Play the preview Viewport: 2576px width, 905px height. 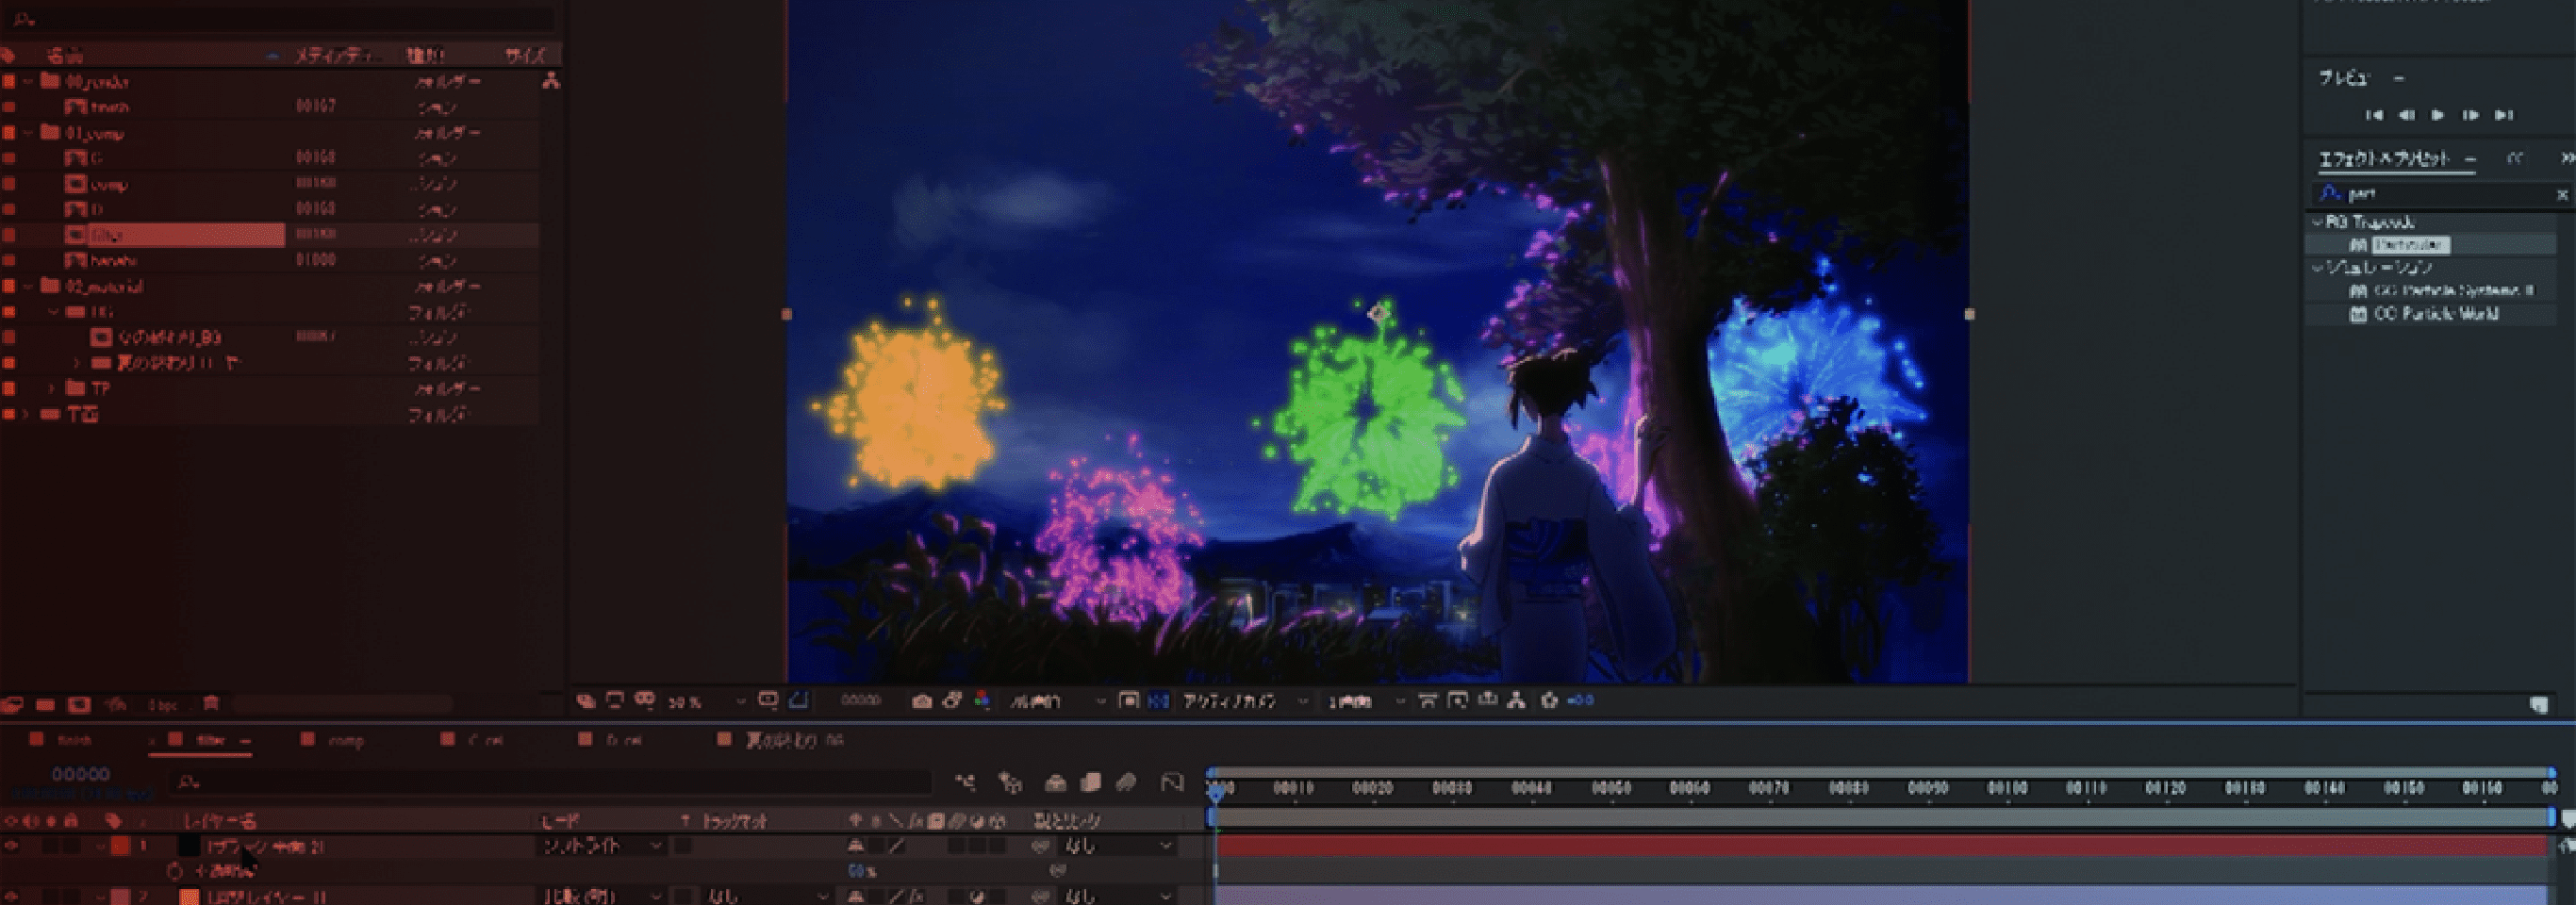pyautogui.click(x=2438, y=115)
